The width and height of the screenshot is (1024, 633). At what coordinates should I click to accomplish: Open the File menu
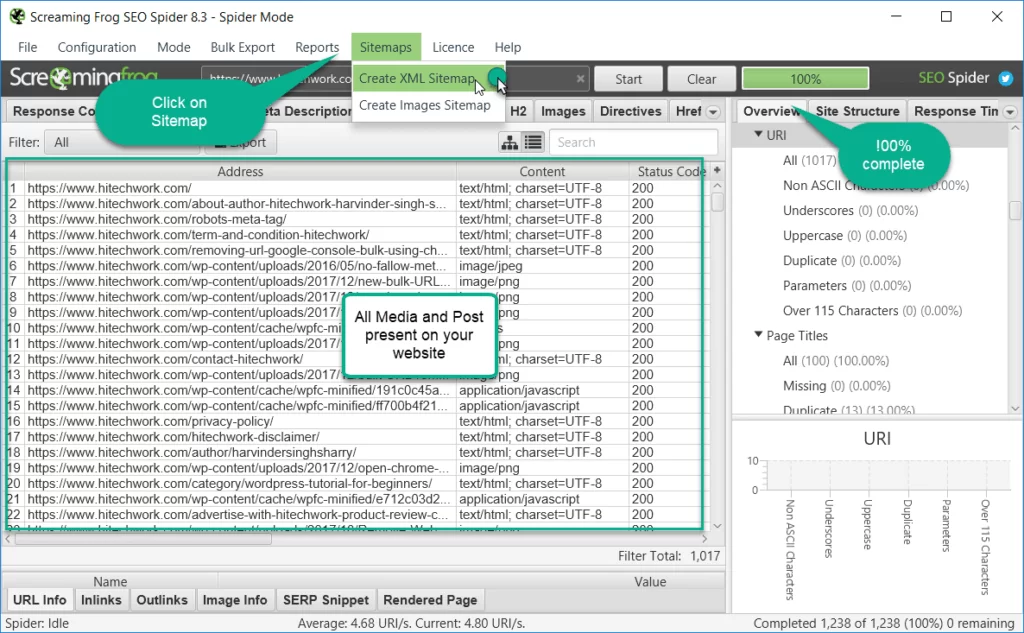tap(27, 47)
